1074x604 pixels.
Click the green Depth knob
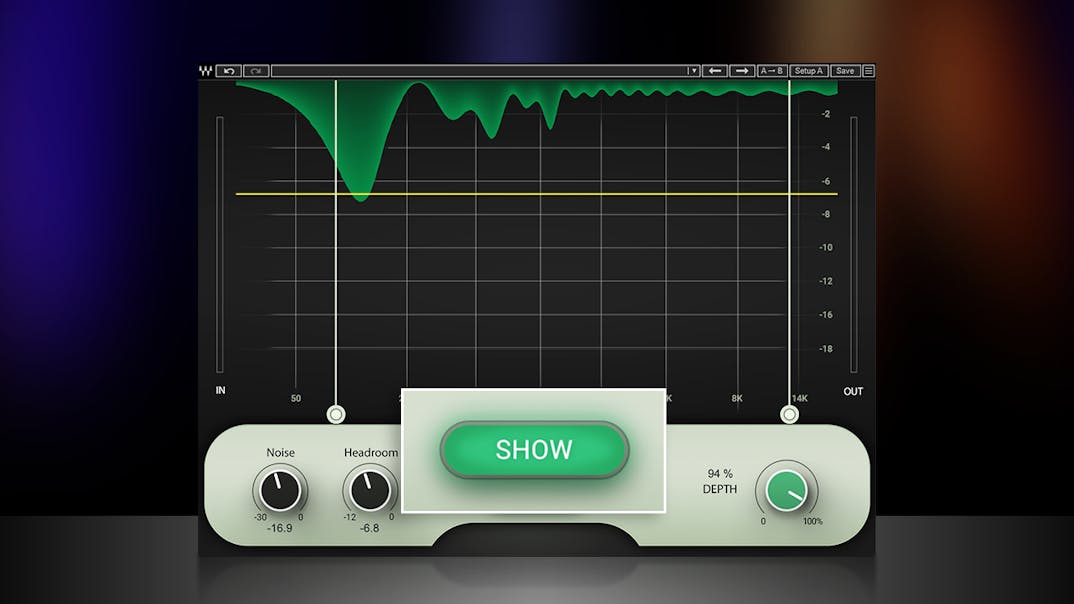click(787, 490)
